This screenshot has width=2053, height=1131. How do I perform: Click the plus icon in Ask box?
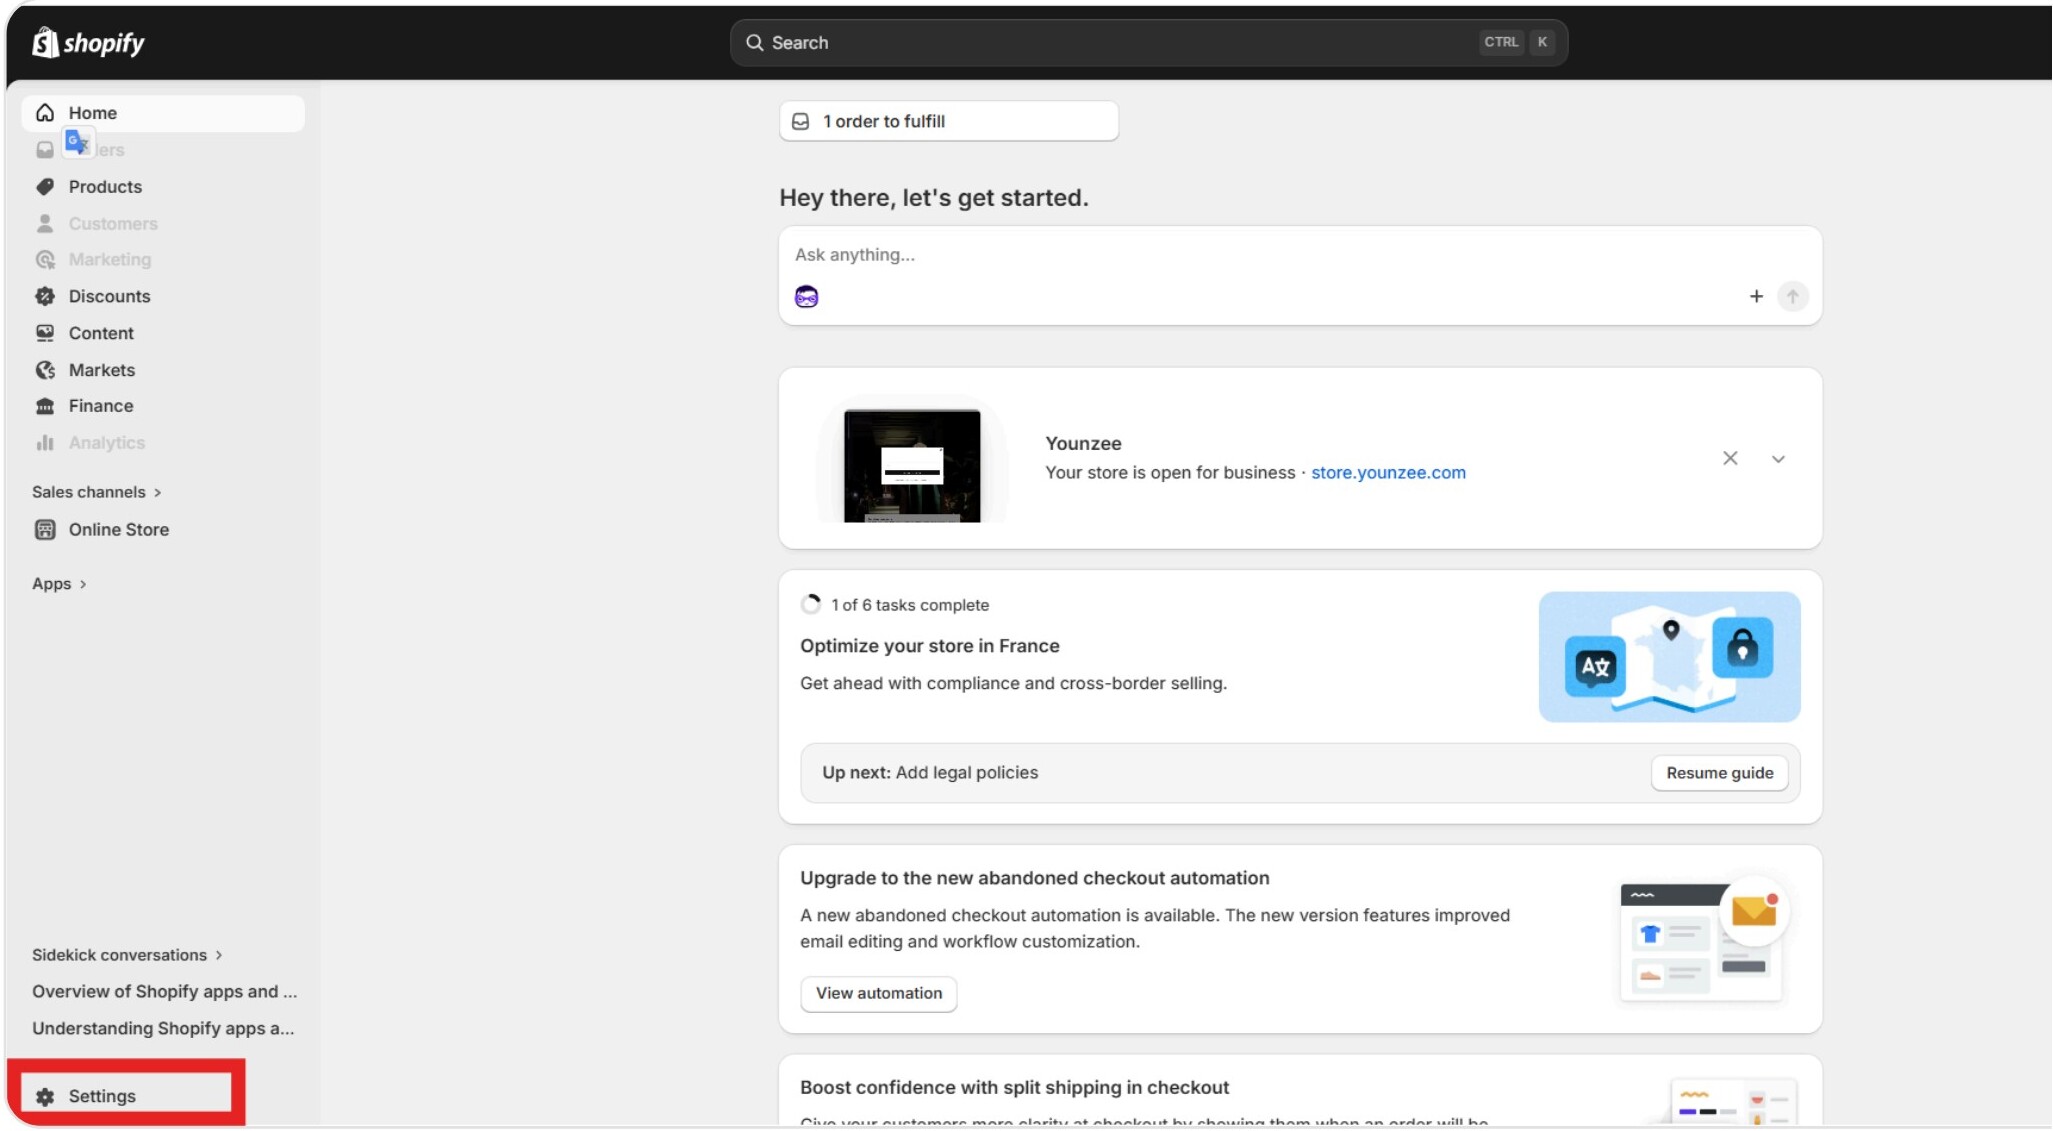(1756, 296)
